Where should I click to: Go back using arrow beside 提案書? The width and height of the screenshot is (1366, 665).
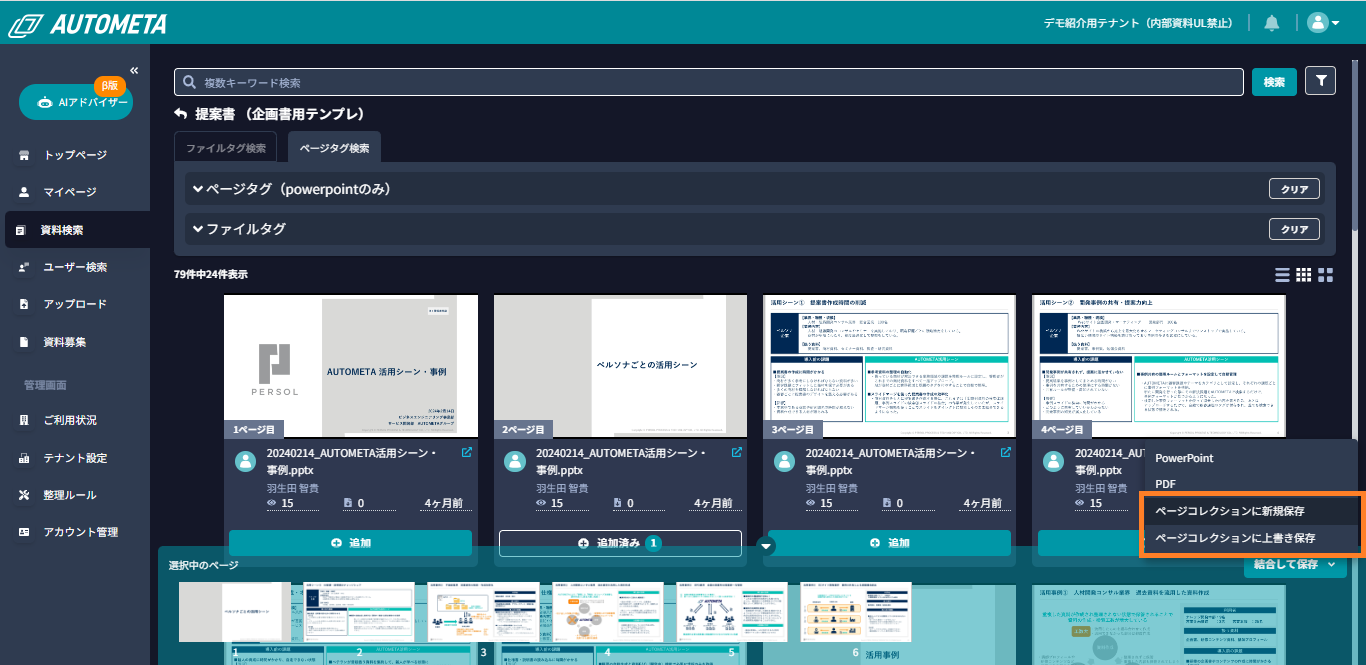pos(181,114)
